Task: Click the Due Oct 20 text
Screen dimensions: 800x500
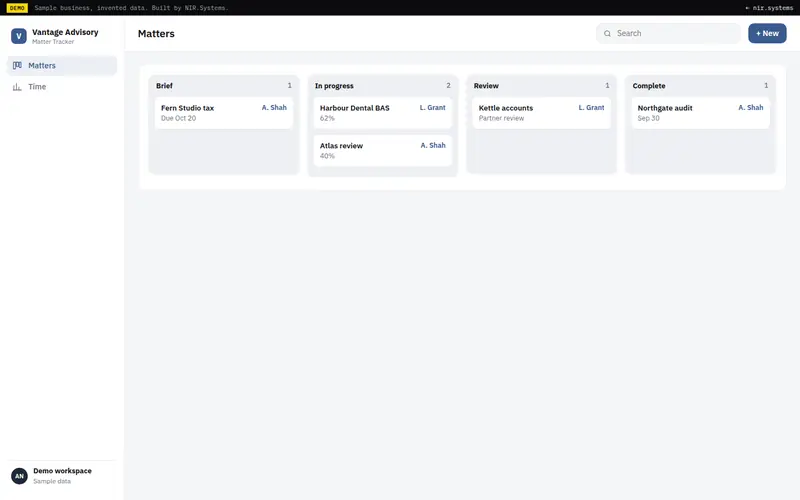Action: pos(179,118)
